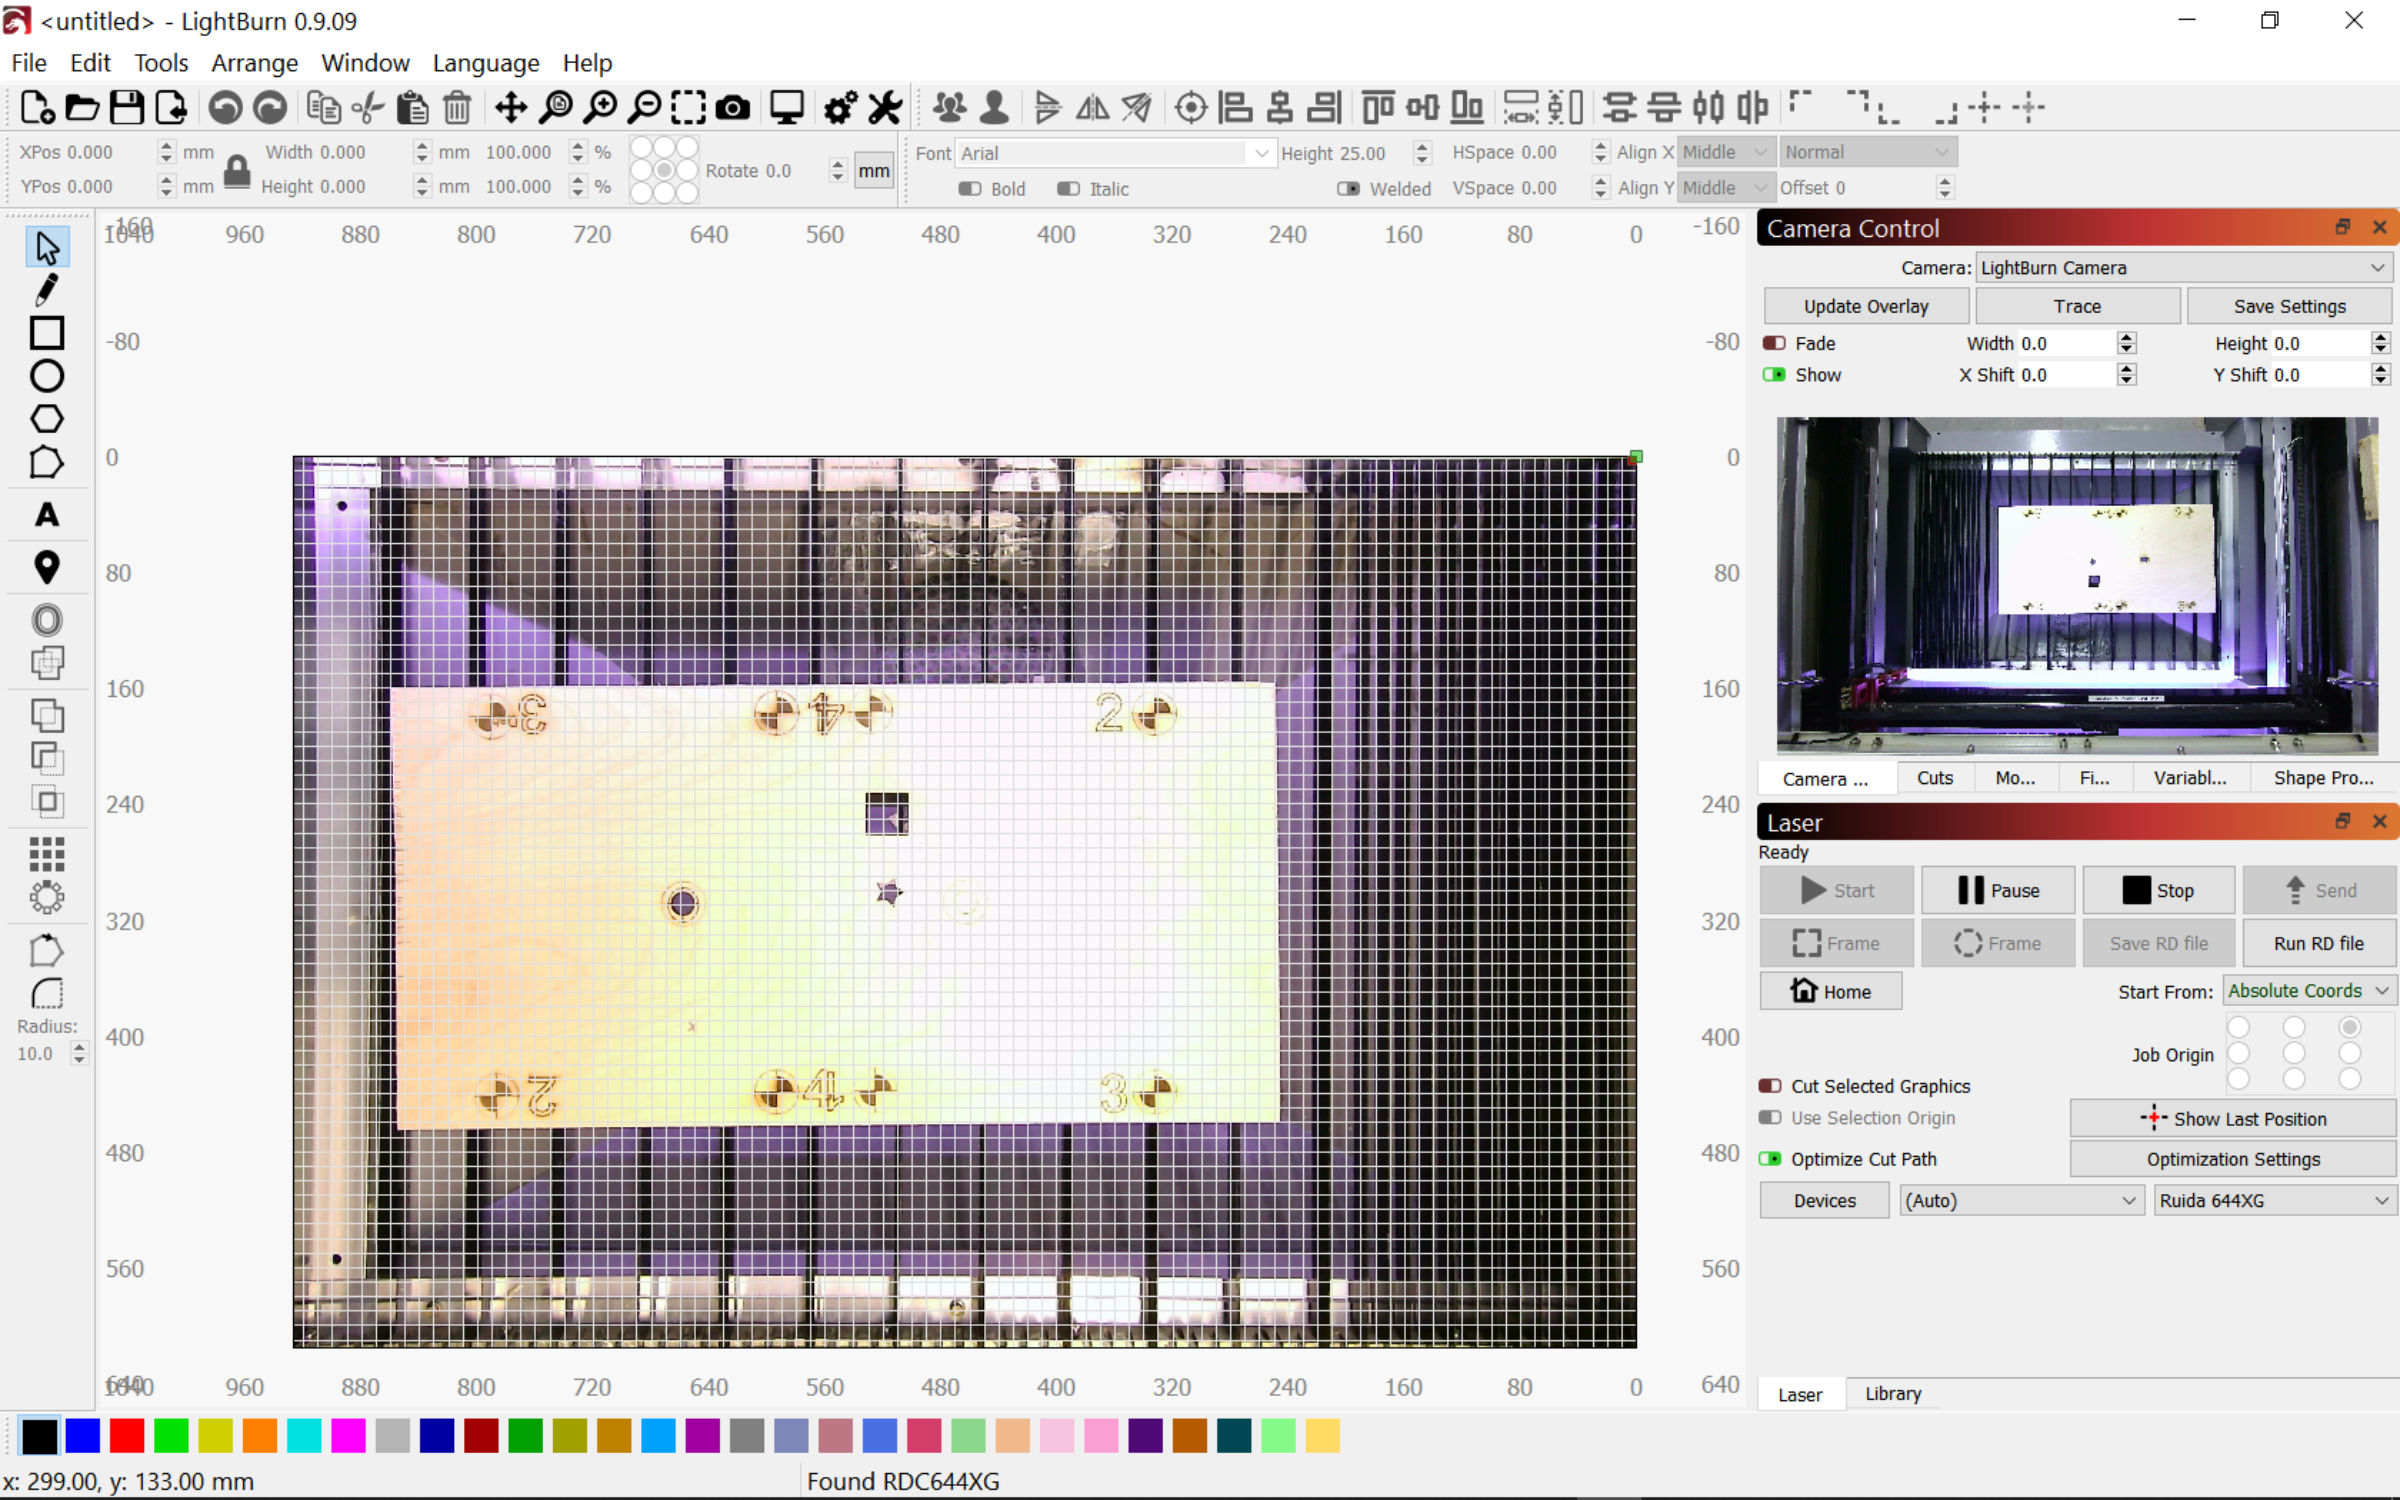The image size is (2400, 1500).
Task: Toggle the Fade overlay switch
Action: pyautogui.click(x=1774, y=343)
